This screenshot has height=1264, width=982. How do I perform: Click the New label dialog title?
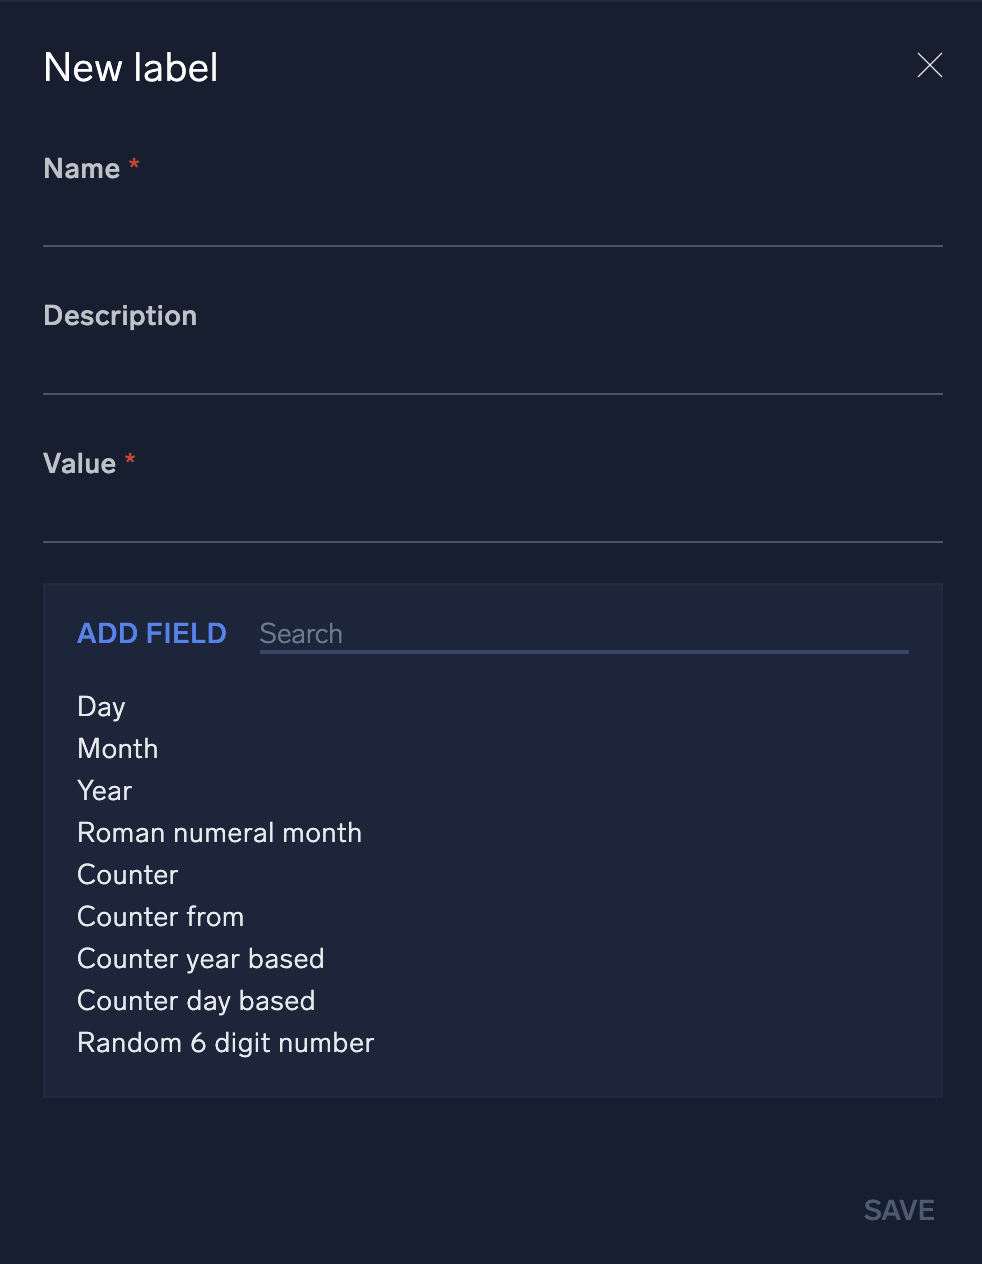(130, 67)
